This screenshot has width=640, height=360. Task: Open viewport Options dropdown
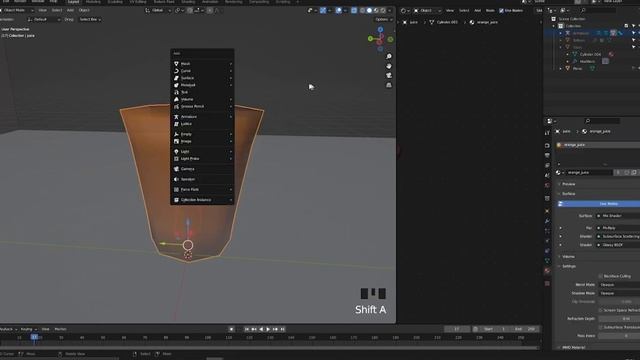pos(383,20)
